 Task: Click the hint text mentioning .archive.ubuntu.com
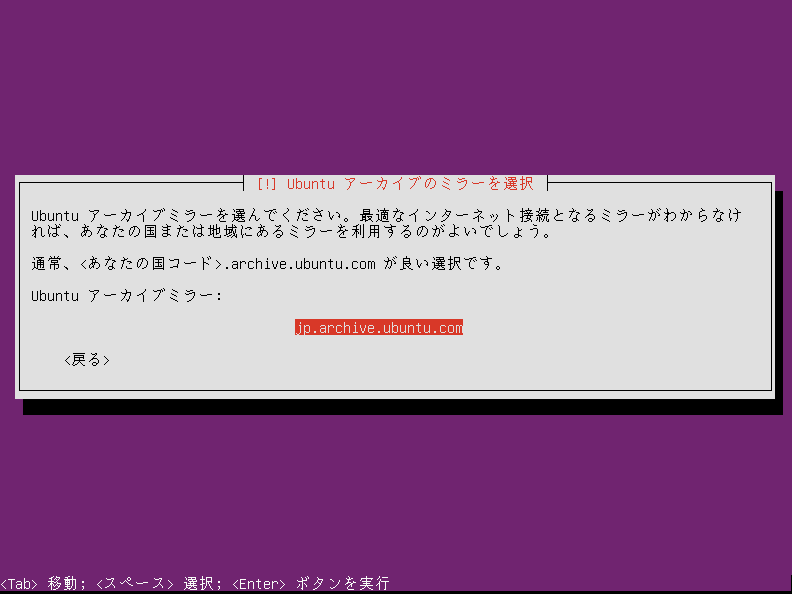click(x=267, y=263)
